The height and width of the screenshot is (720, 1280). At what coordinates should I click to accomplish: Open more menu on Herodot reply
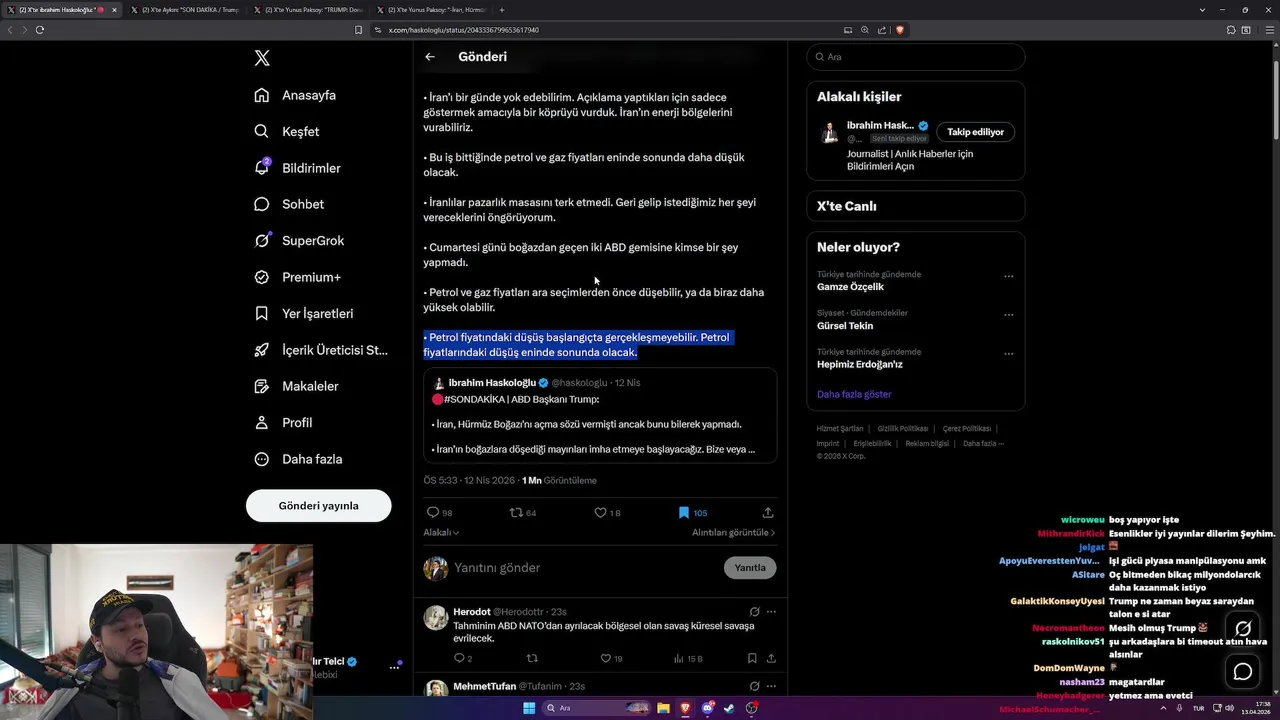771,612
